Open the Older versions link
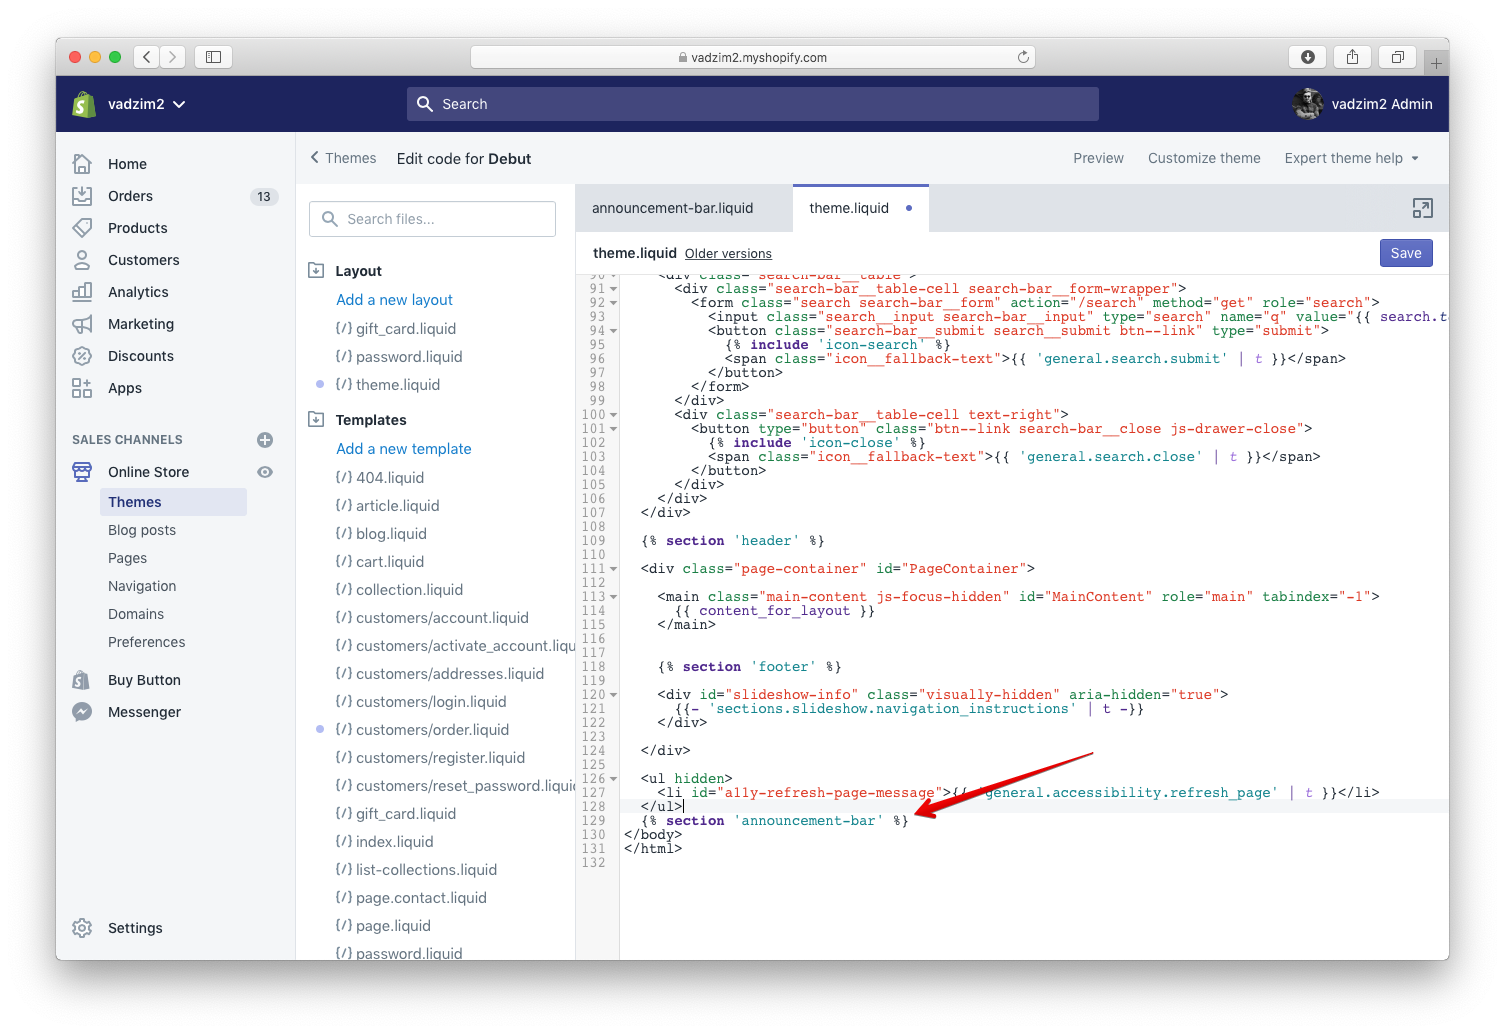The height and width of the screenshot is (1034, 1505). (x=728, y=254)
